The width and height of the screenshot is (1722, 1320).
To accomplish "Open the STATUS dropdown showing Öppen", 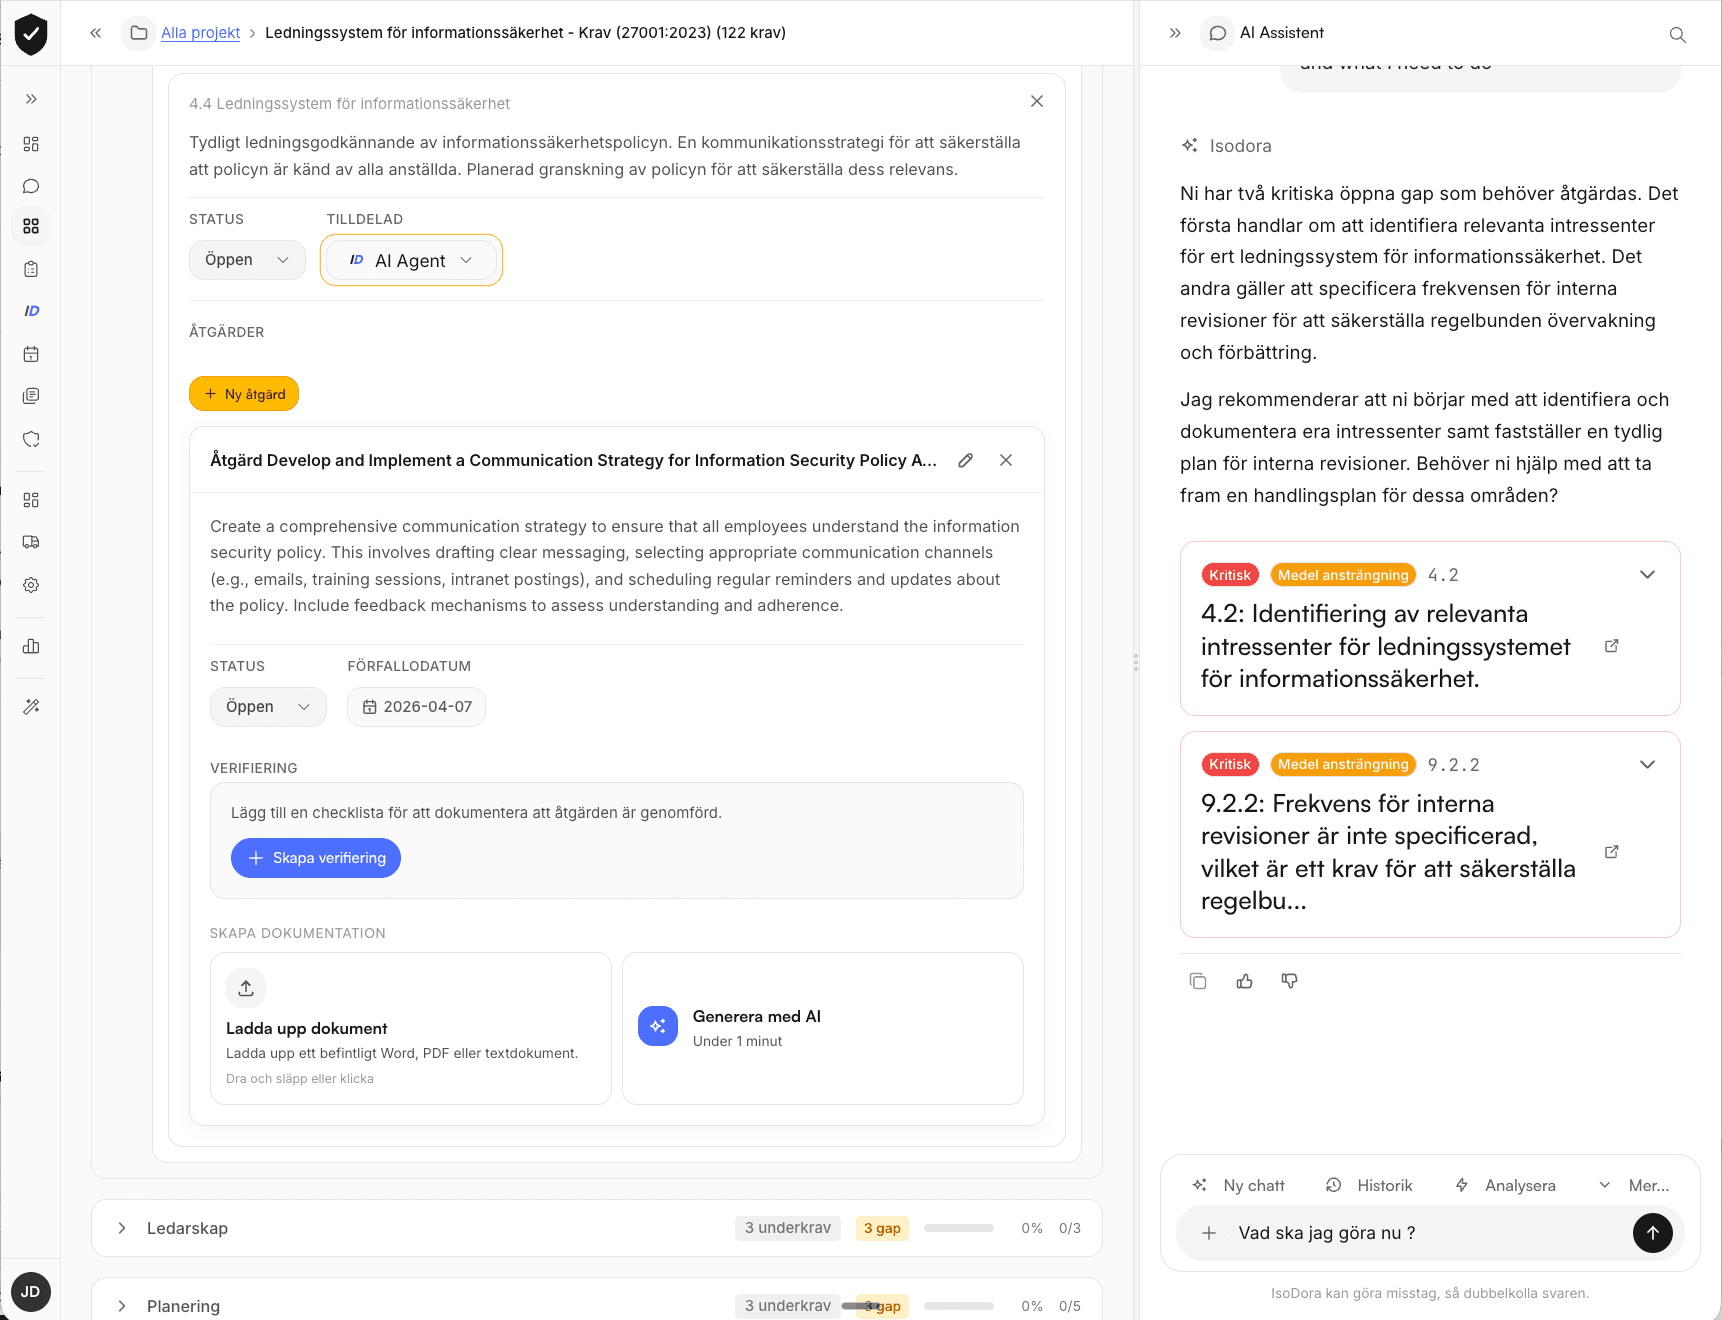I will pyautogui.click(x=247, y=260).
